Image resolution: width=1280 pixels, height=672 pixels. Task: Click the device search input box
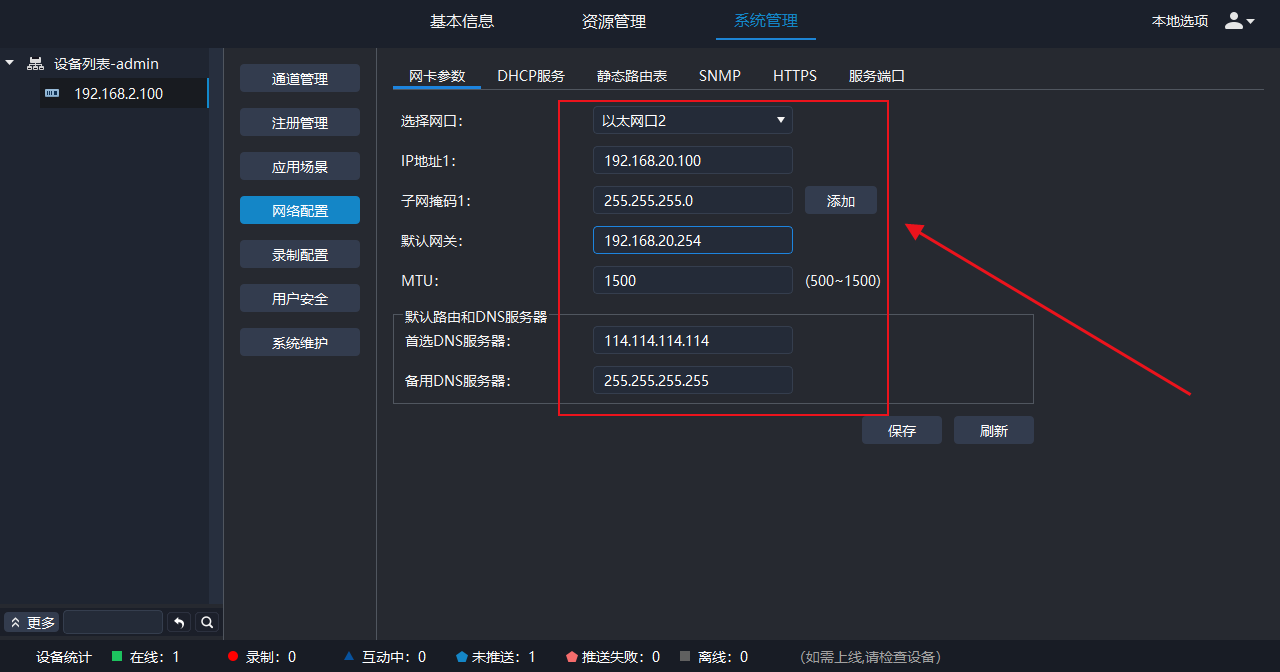click(112, 622)
